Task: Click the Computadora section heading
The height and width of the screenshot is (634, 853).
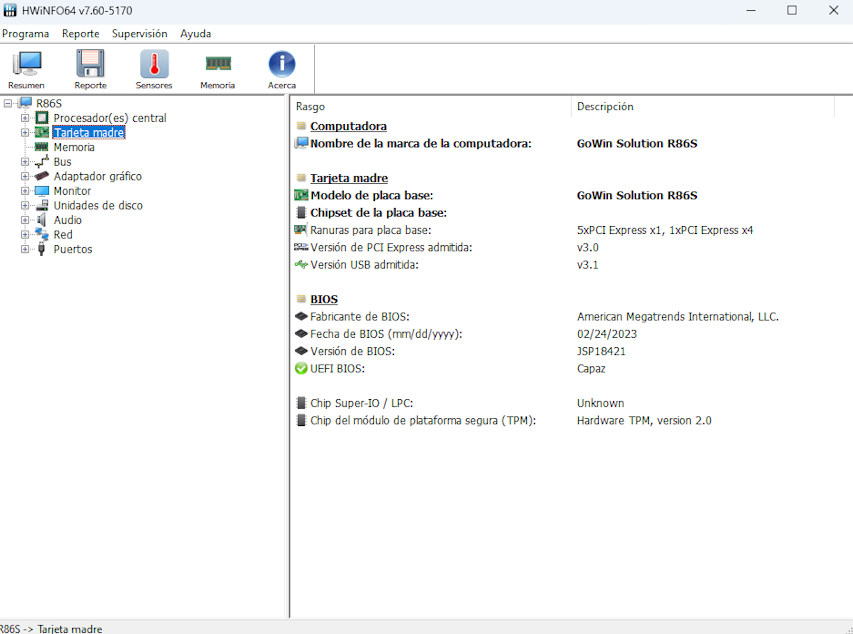Action: [x=348, y=126]
